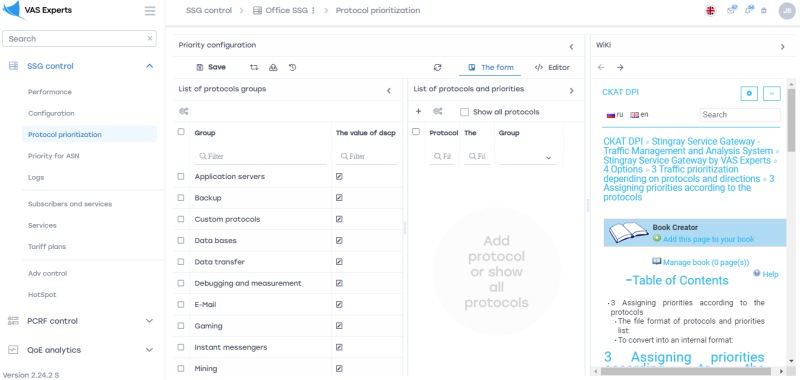
Task: Click the history clock icon in the toolbar
Action: [292, 67]
